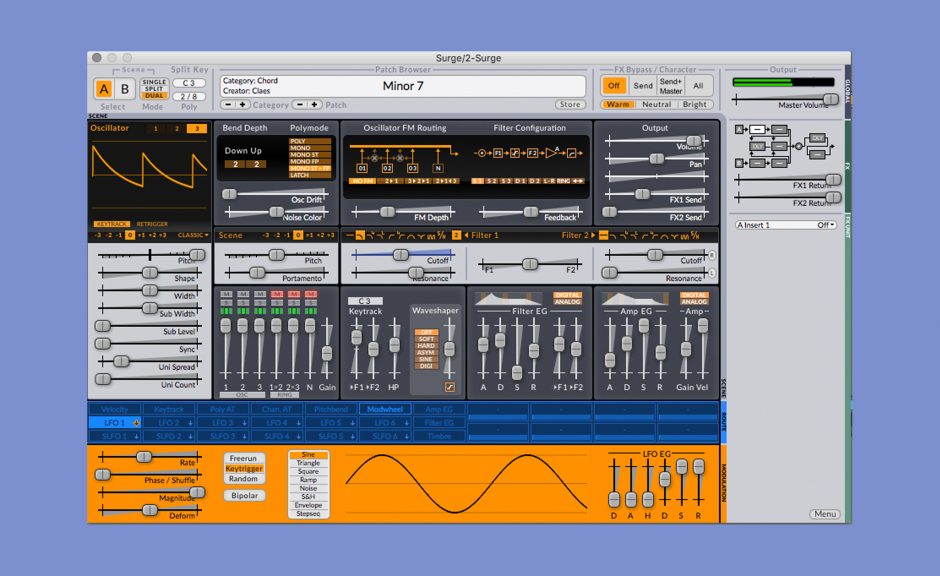Select a sawtooth shape icon in the Filter 1 type row
The image size is (940, 576).
click(x=359, y=233)
